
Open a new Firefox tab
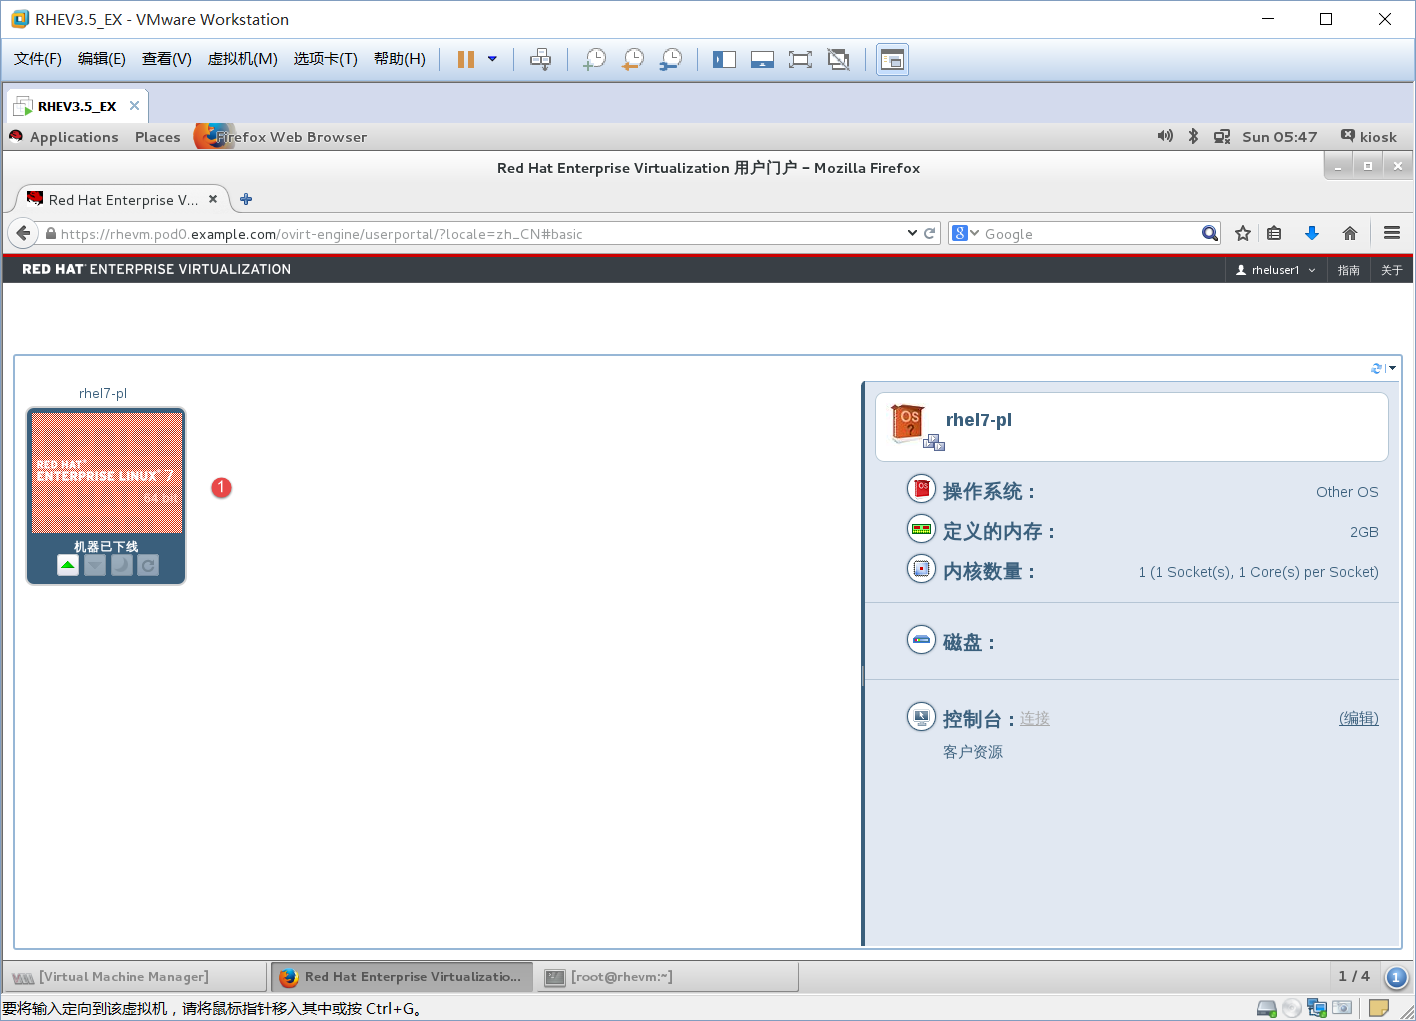(x=246, y=199)
